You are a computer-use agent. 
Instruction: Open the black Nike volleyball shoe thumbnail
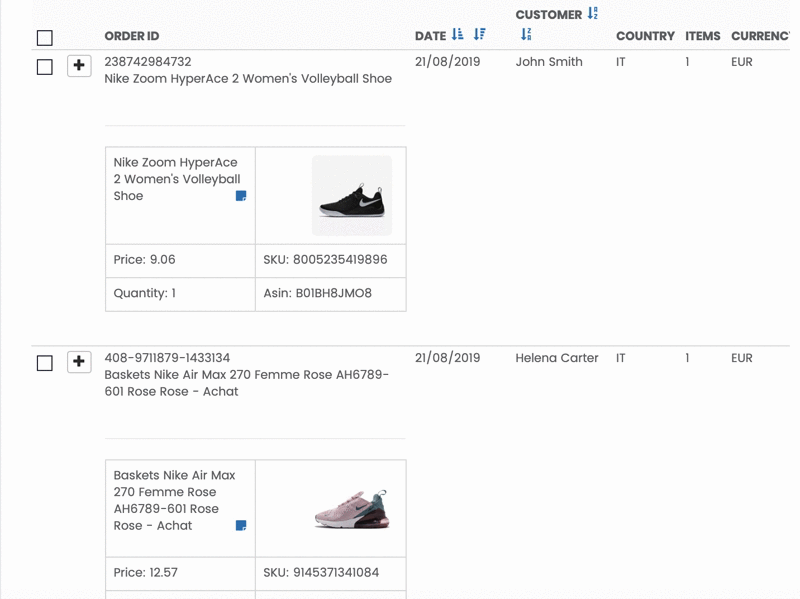[352, 195]
